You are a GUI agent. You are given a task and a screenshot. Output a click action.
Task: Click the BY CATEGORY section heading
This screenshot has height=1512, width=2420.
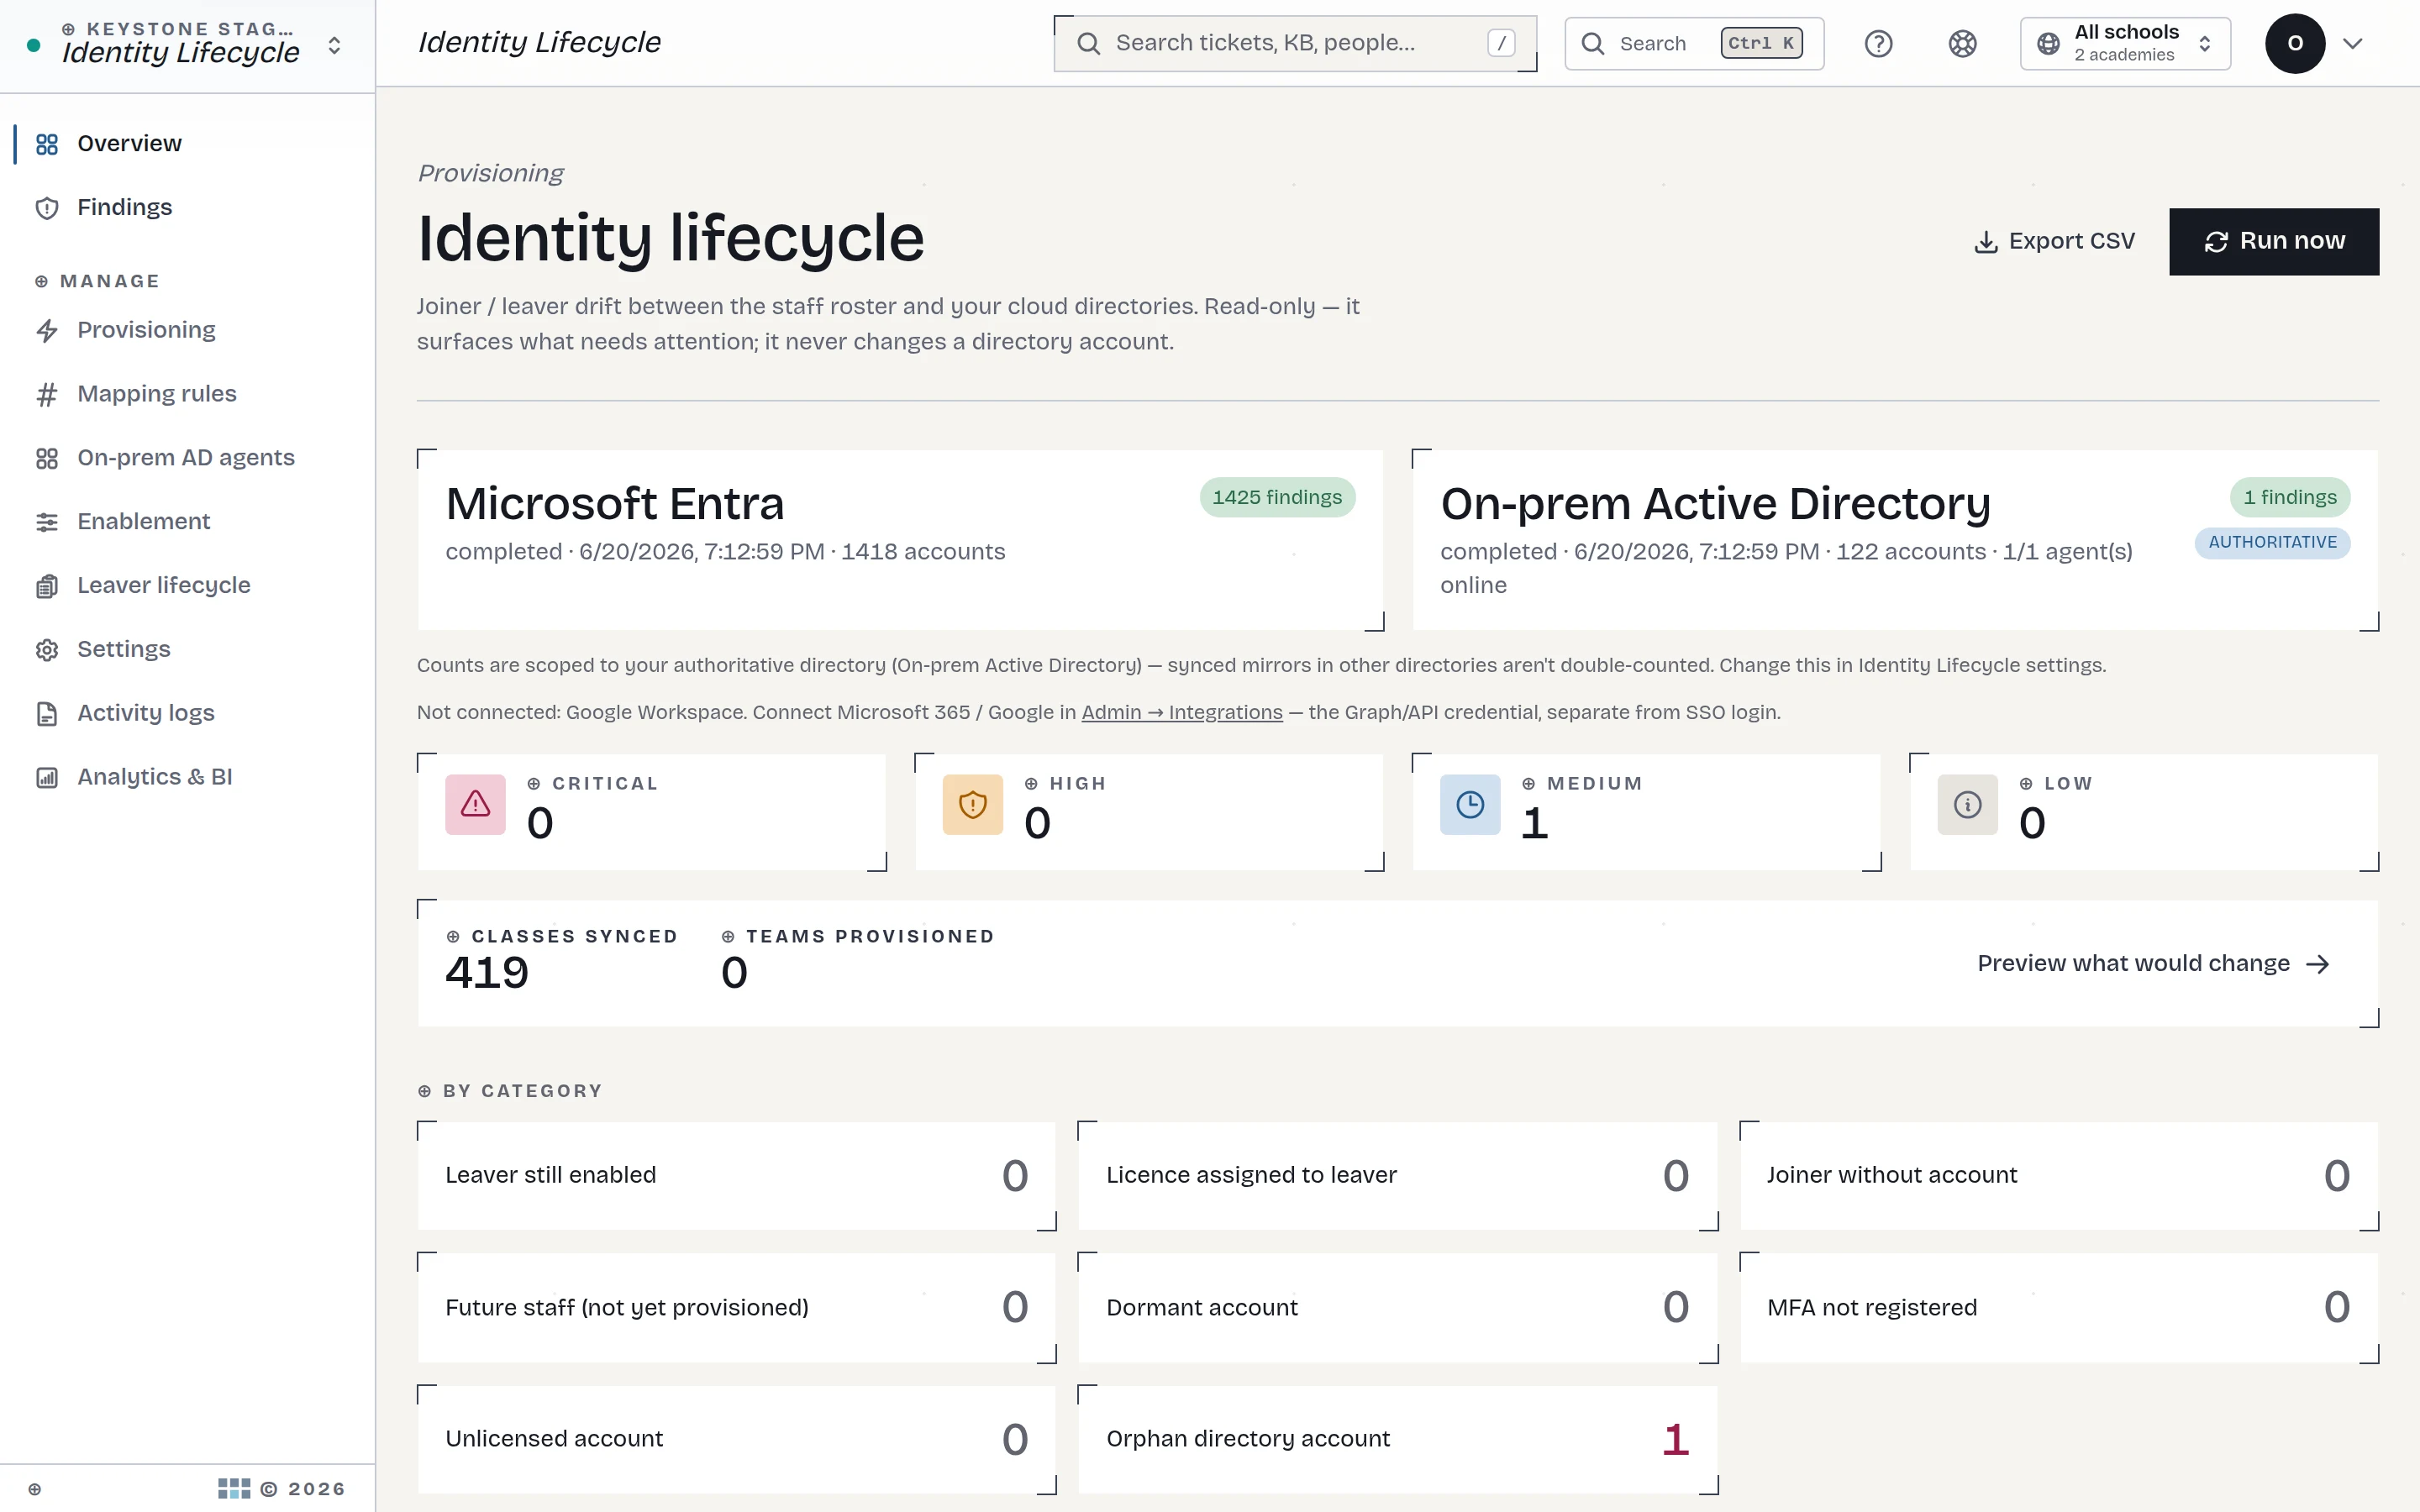(x=510, y=1091)
